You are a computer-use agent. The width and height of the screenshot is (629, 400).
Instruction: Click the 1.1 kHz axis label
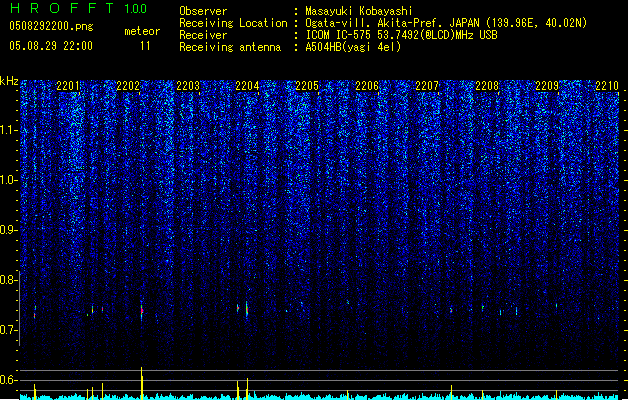pyautogui.click(x=7, y=130)
